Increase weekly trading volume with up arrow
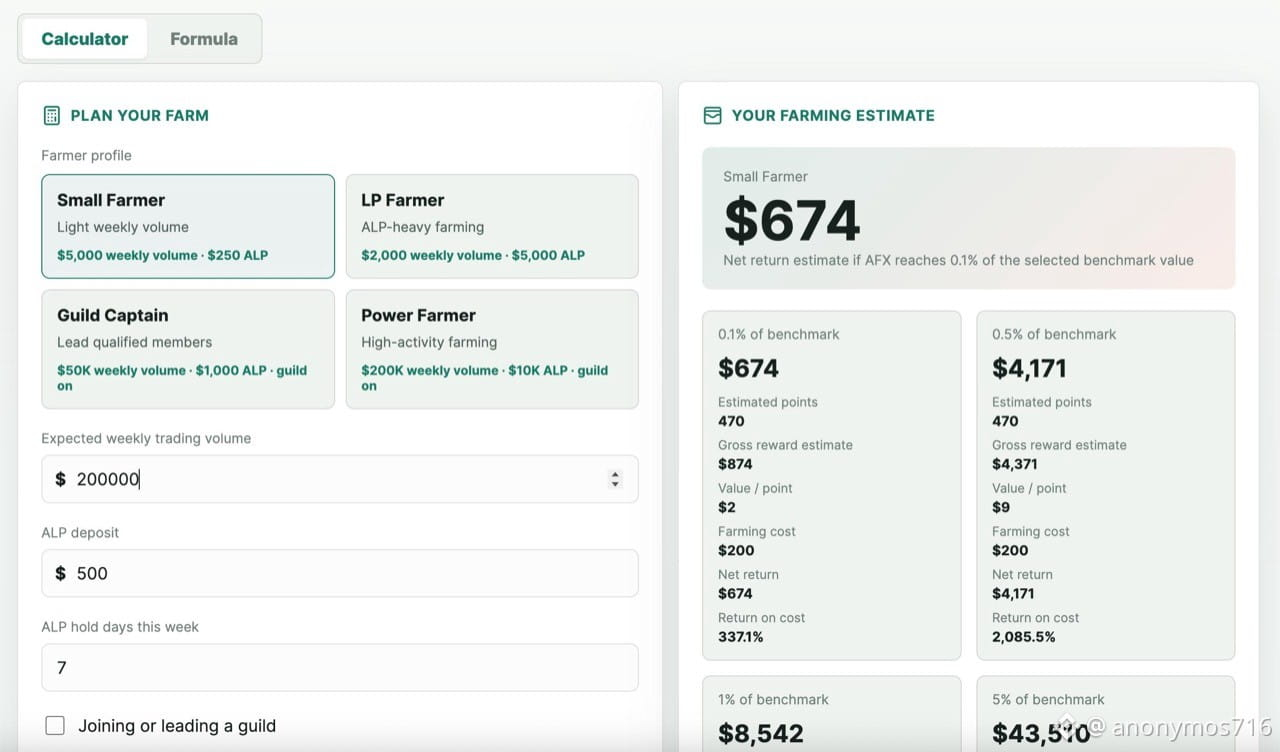Screen dimensions: 1280x752 pyautogui.click(x=615, y=474)
